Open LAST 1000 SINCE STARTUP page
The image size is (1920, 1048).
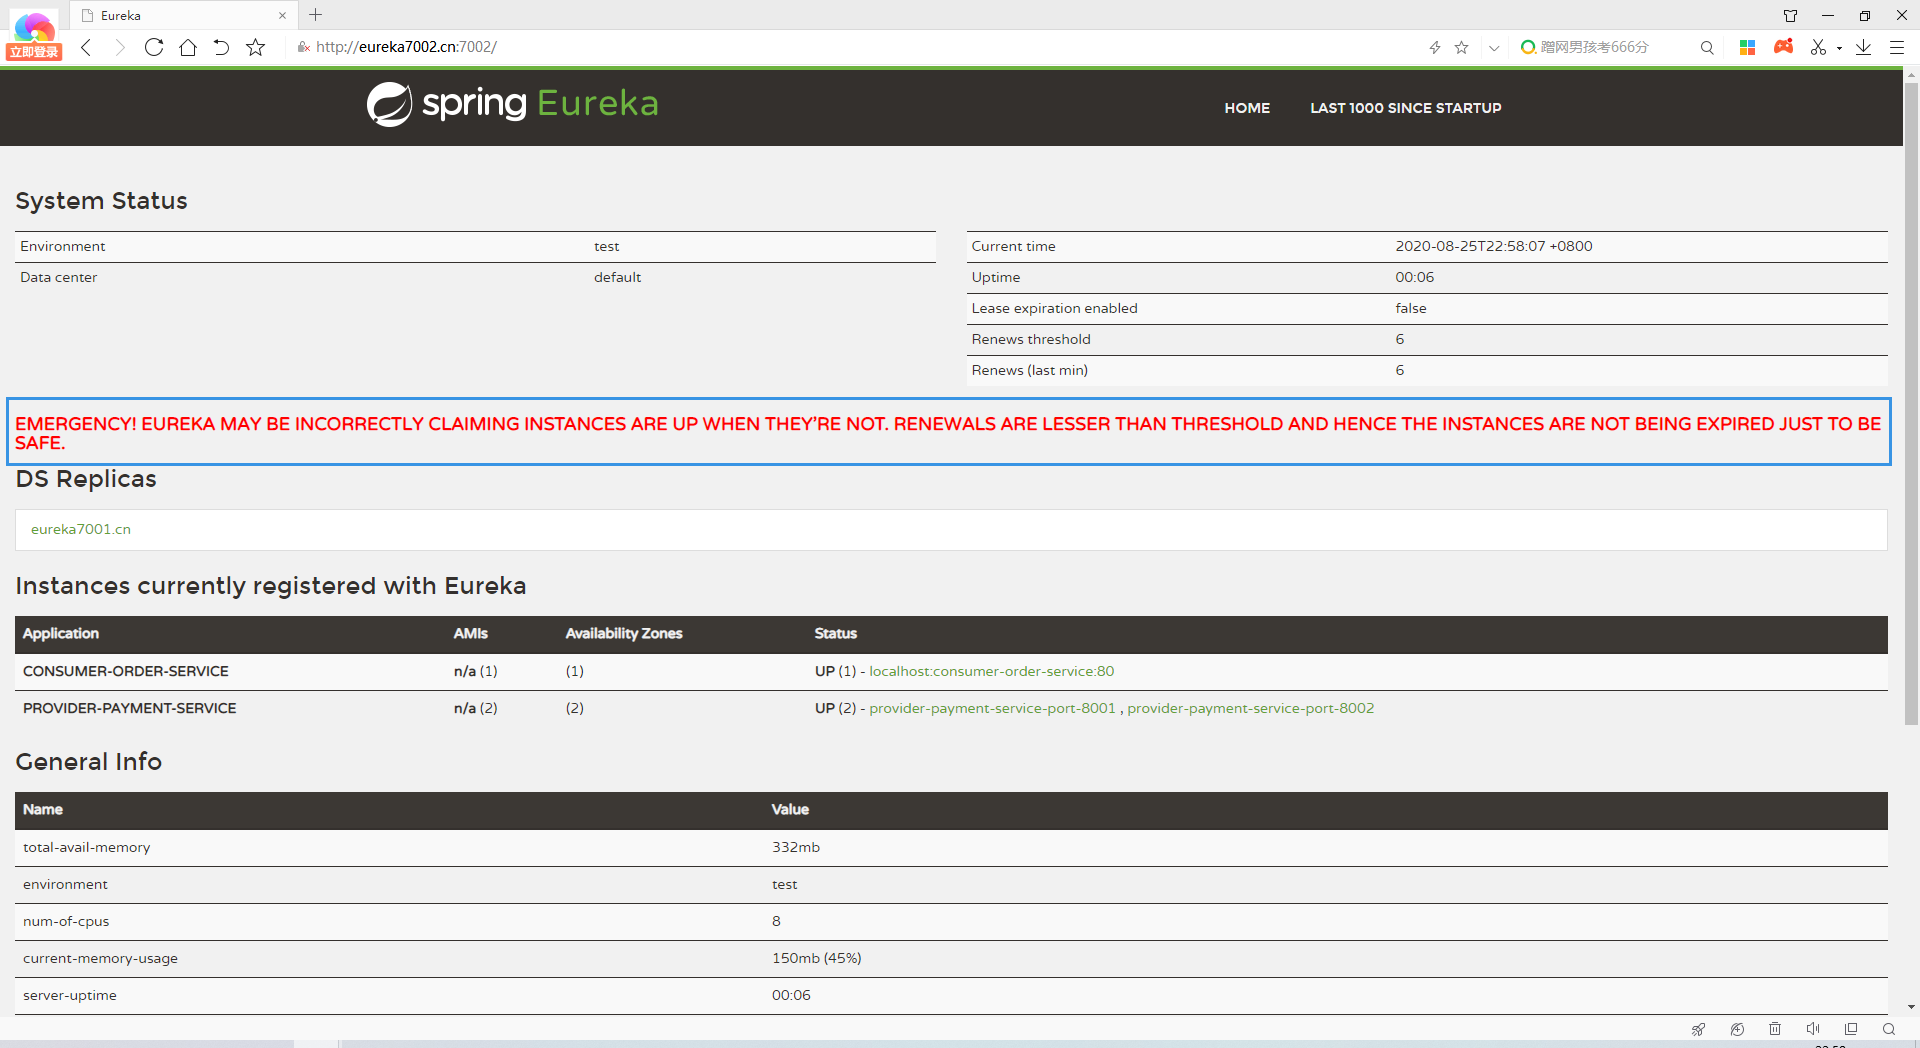[x=1406, y=108]
